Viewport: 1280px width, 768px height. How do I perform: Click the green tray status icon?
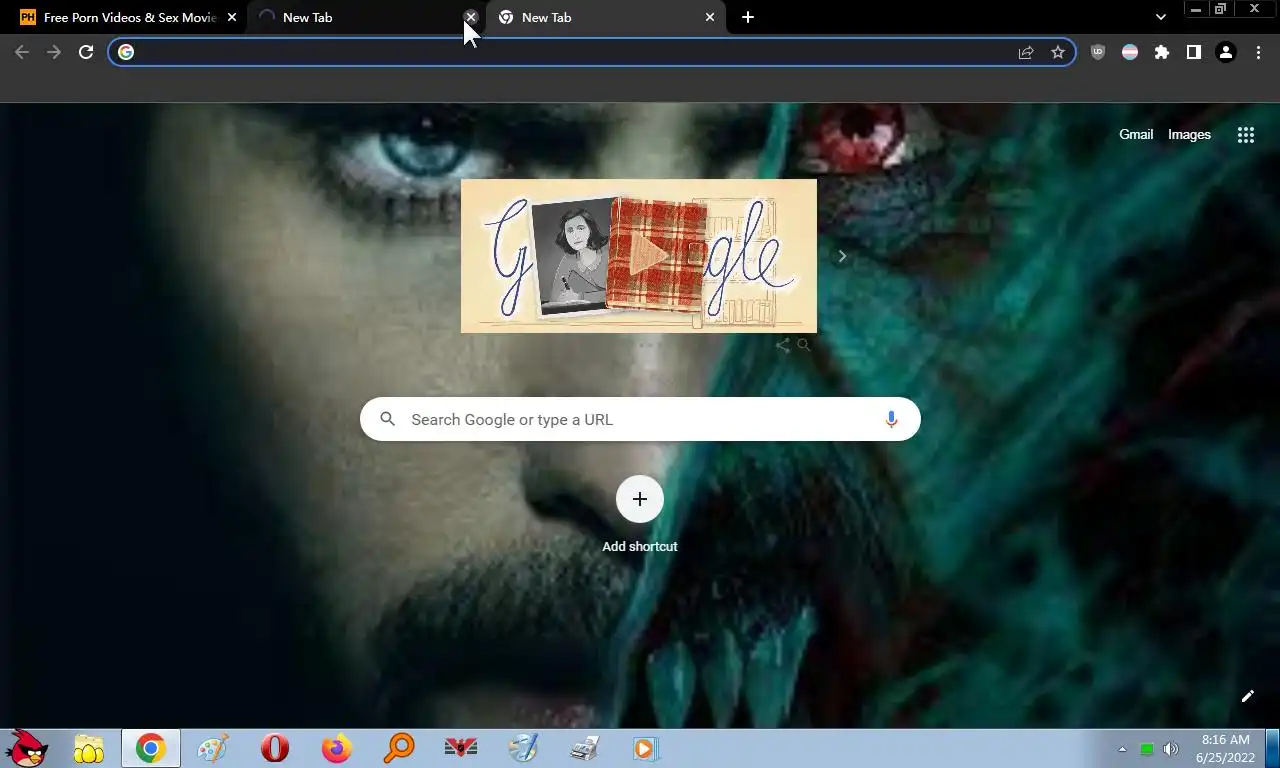point(1147,749)
